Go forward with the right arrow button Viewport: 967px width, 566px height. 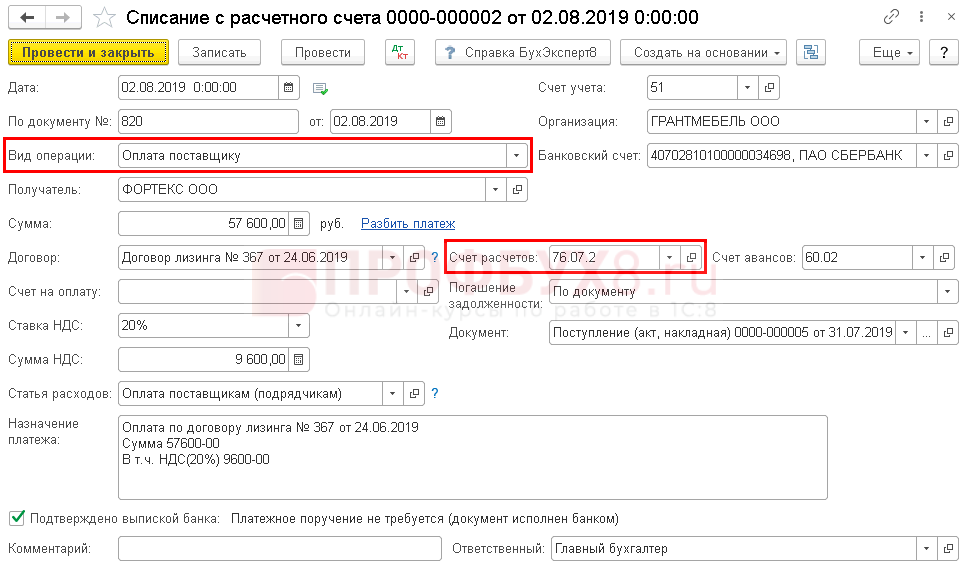coord(63,17)
